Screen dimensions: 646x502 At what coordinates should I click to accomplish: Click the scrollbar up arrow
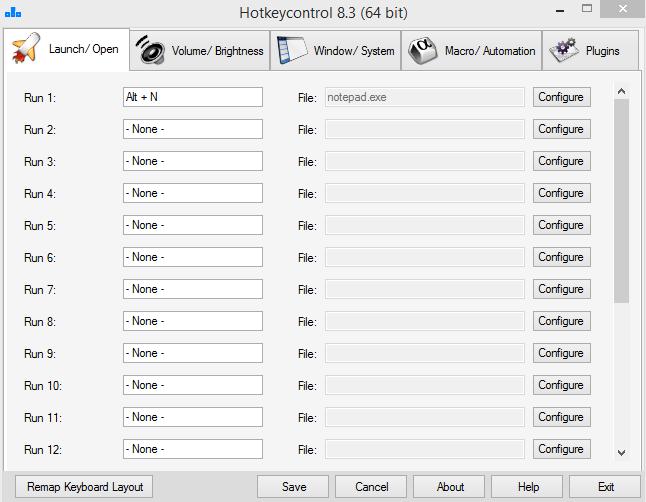coord(621,91)
